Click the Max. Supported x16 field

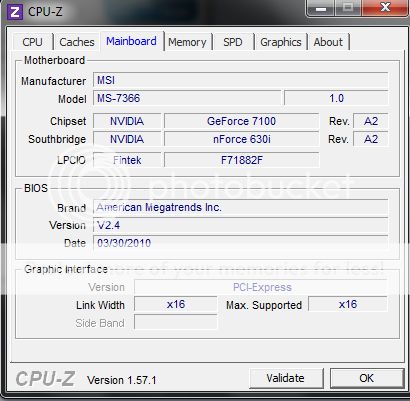coord(348,304)
